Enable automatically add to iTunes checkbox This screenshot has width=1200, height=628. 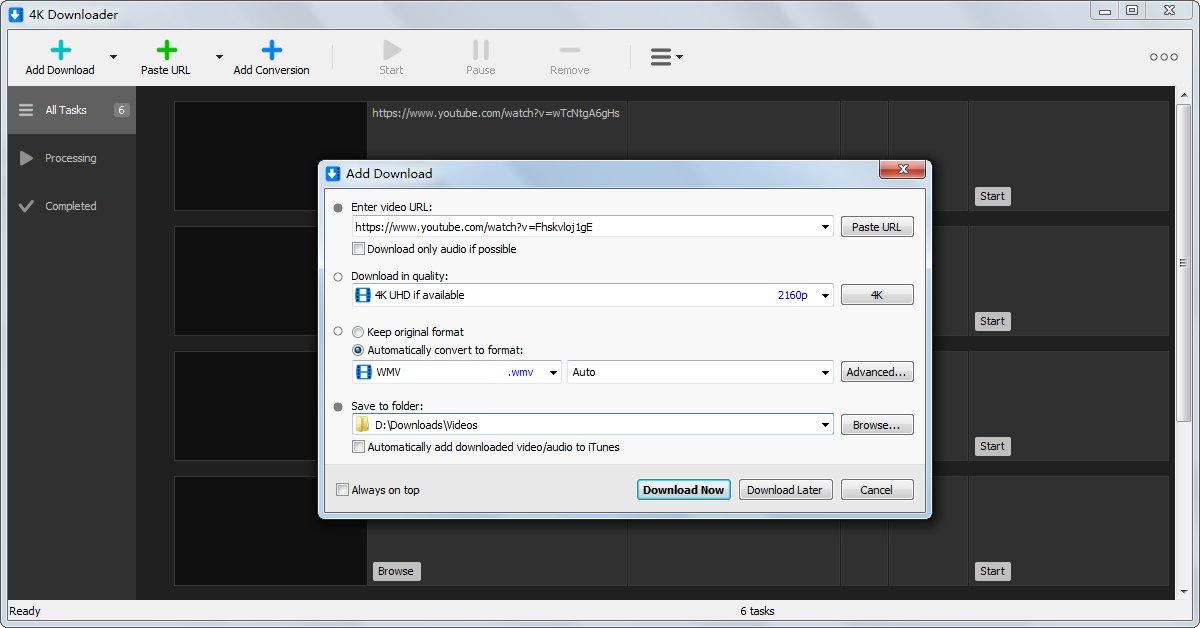358,447
